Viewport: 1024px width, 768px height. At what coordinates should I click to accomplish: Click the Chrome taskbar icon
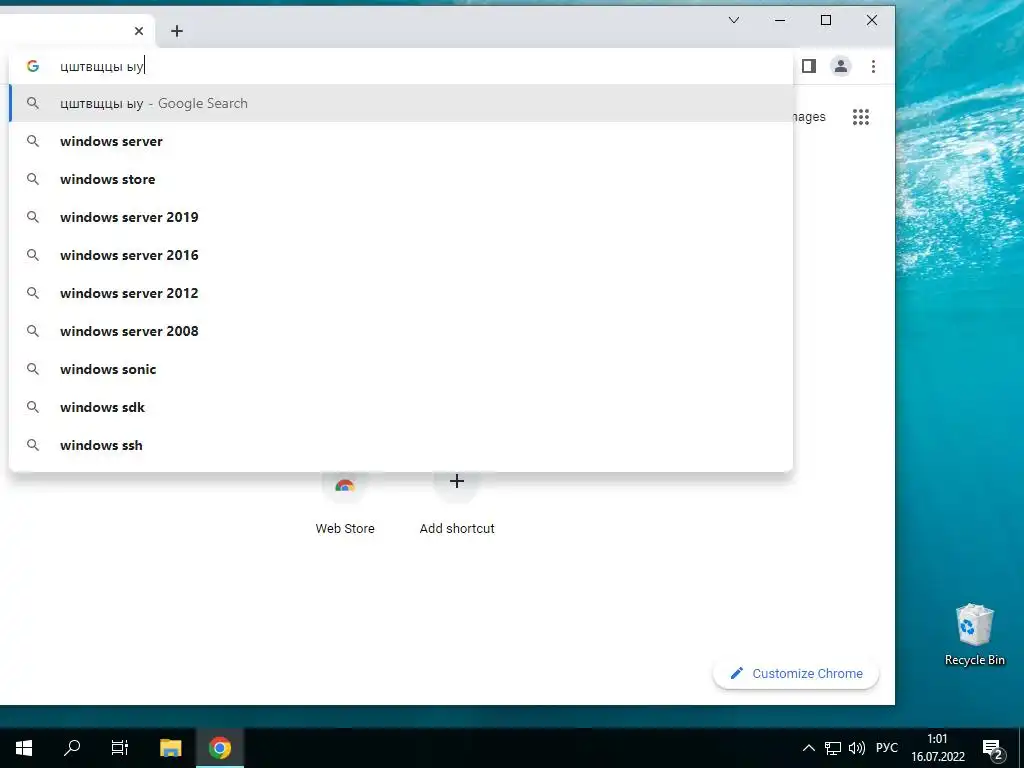220,748
